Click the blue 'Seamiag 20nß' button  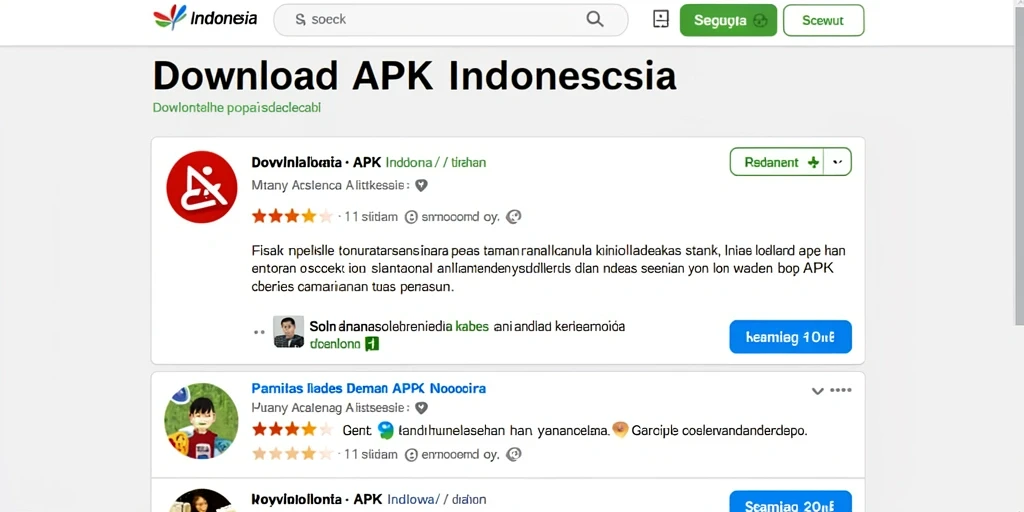pos(790,502)
